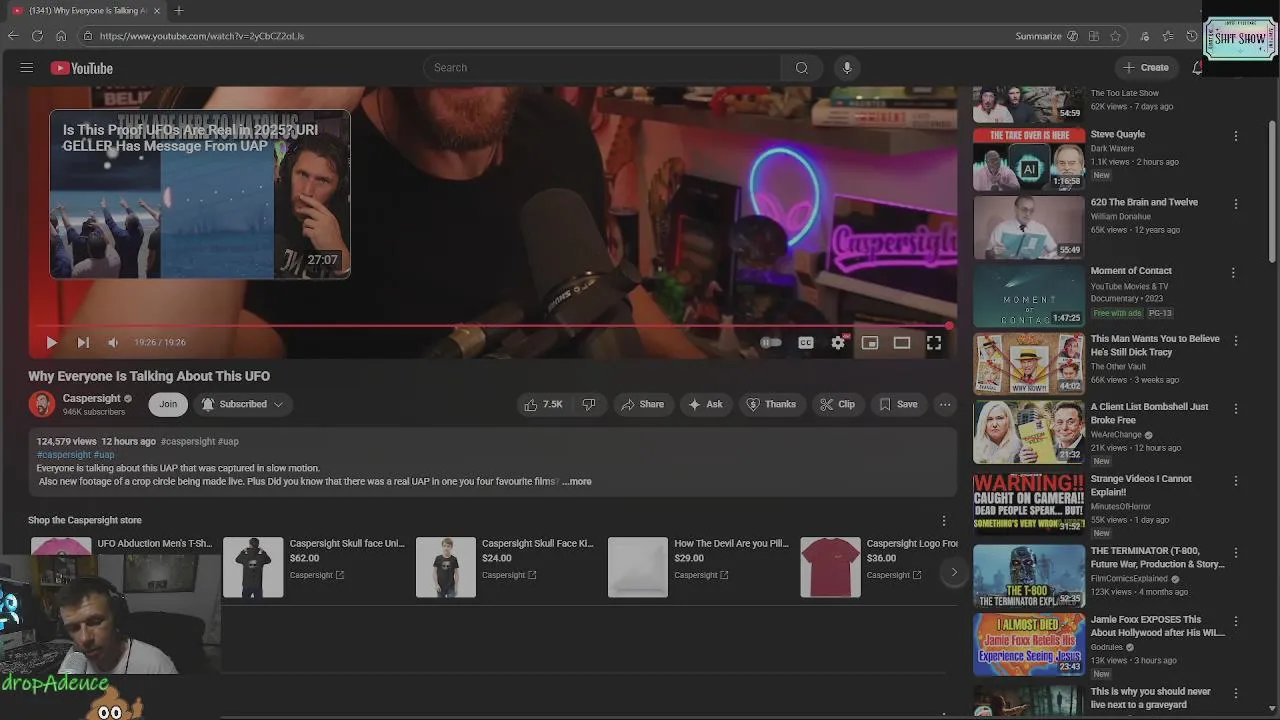
Task: Go back in the browser
Action: [x=13, y=36]
